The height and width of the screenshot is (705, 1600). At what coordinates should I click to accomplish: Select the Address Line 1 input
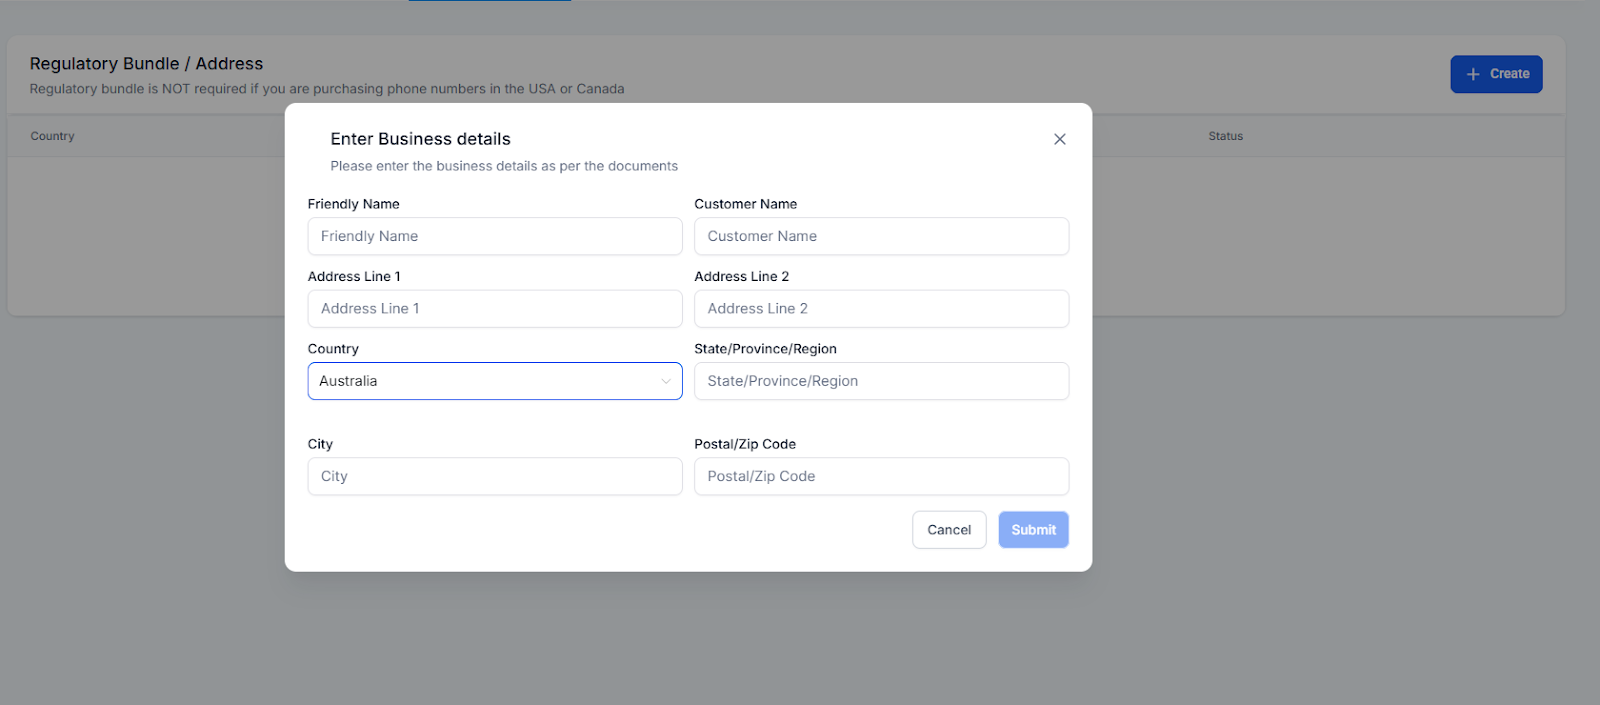[495, 309]
